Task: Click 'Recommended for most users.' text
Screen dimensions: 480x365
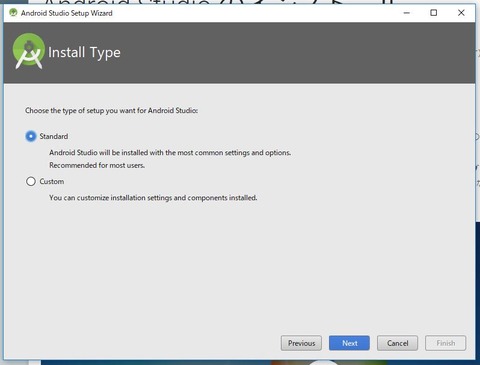Action: tap(97, 165)
